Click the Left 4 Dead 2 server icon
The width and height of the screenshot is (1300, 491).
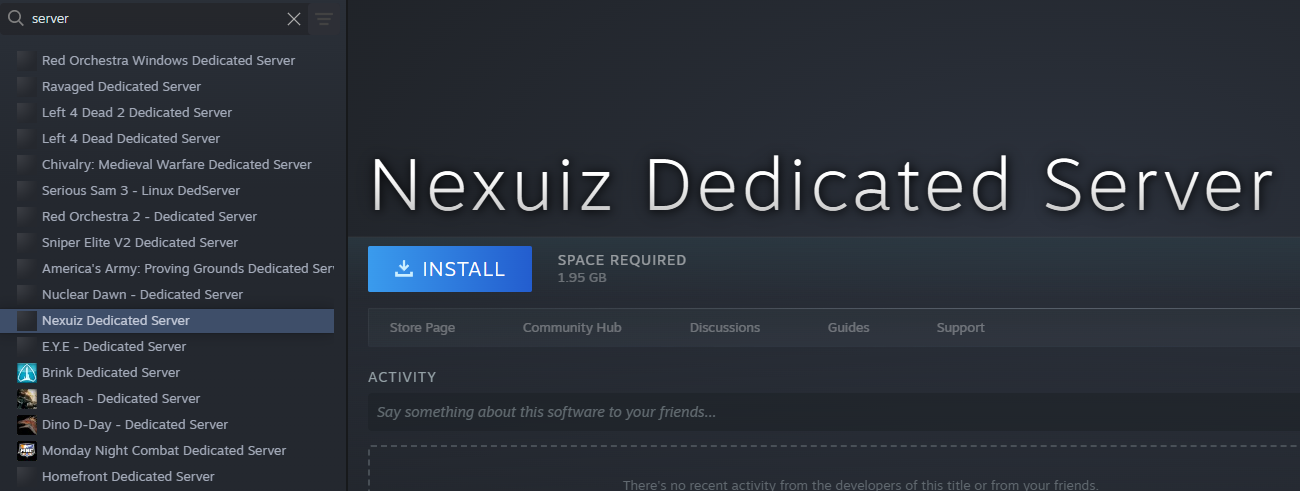coord(27,112)
